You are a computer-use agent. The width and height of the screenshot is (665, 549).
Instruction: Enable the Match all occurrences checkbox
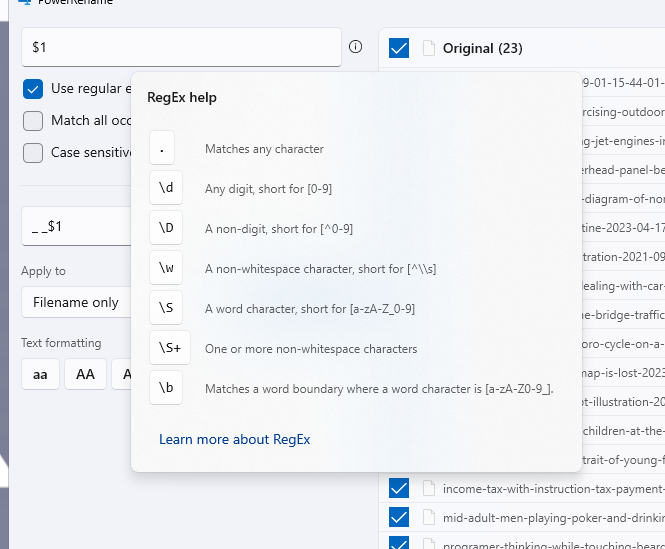pos(33,121)
